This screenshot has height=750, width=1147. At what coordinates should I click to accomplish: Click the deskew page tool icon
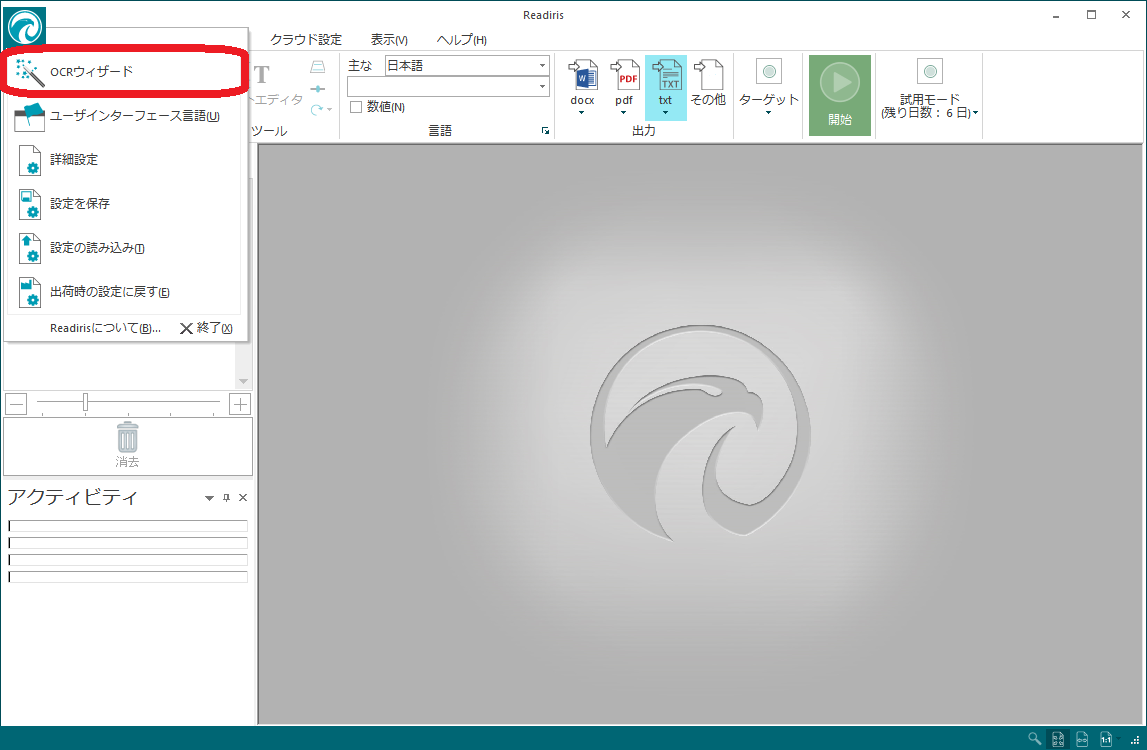pyautogui.click(x=317, y=67)
